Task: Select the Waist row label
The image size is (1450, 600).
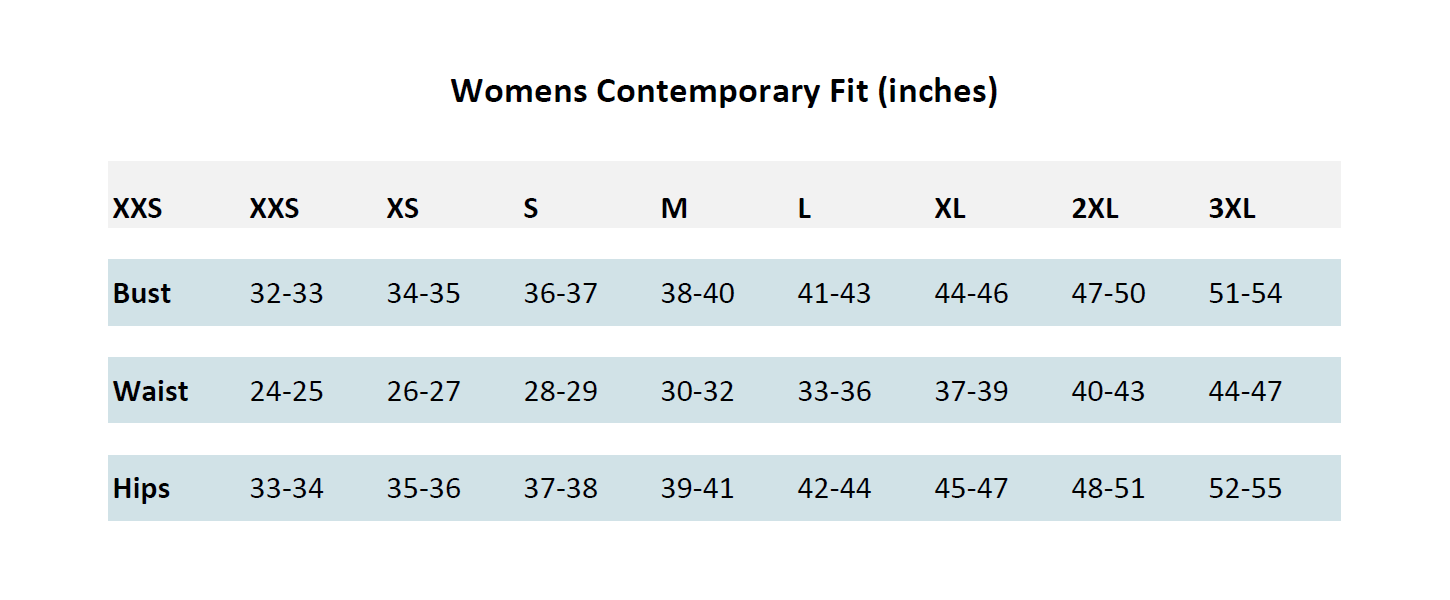Action: coord(150,391)
